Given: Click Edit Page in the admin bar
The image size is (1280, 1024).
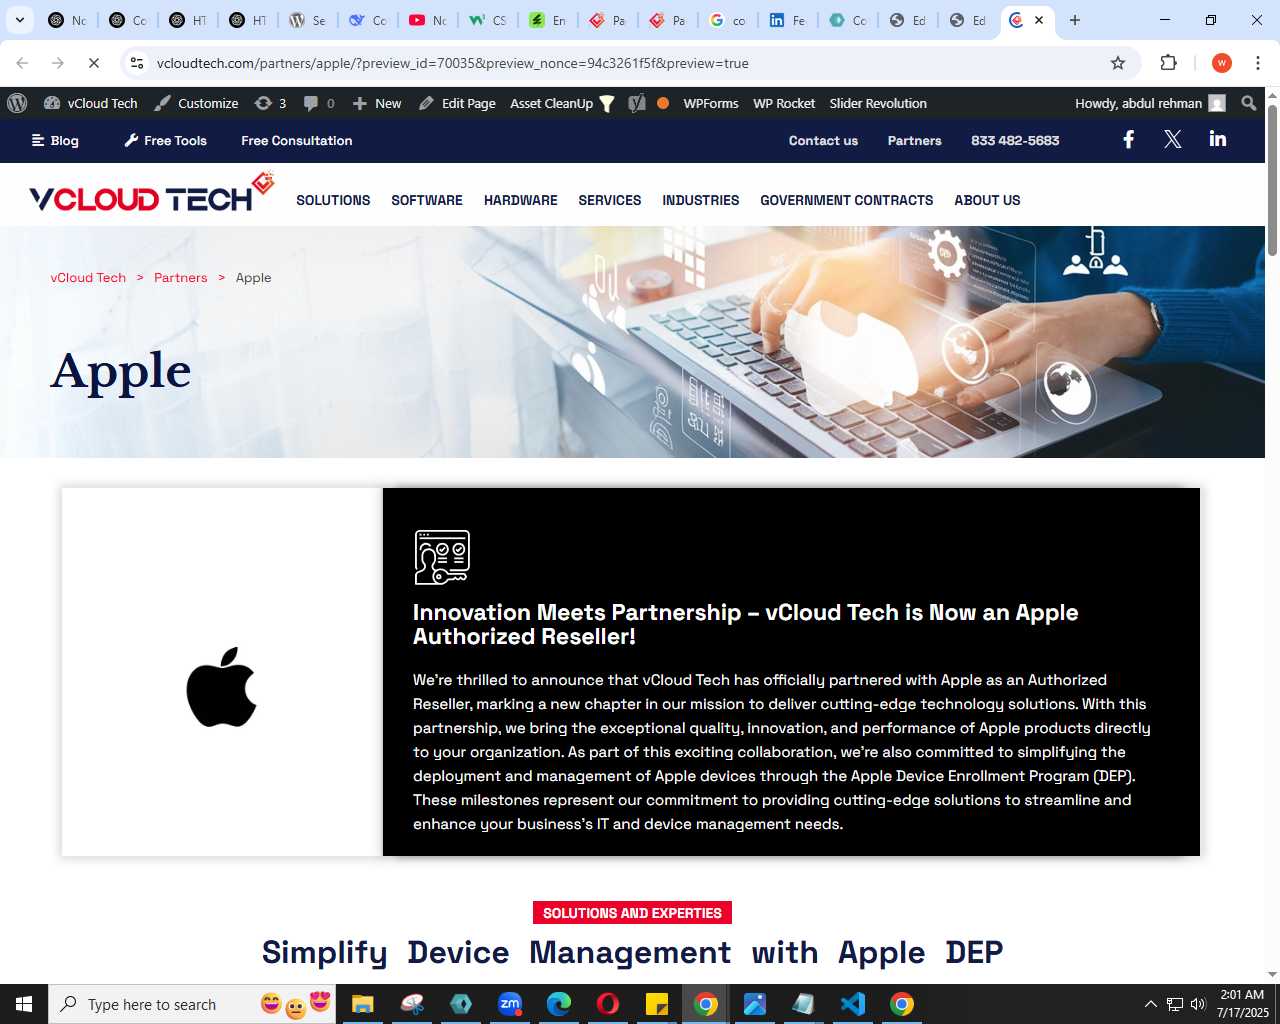Looking at the screenshot, I should pos(457,103).
